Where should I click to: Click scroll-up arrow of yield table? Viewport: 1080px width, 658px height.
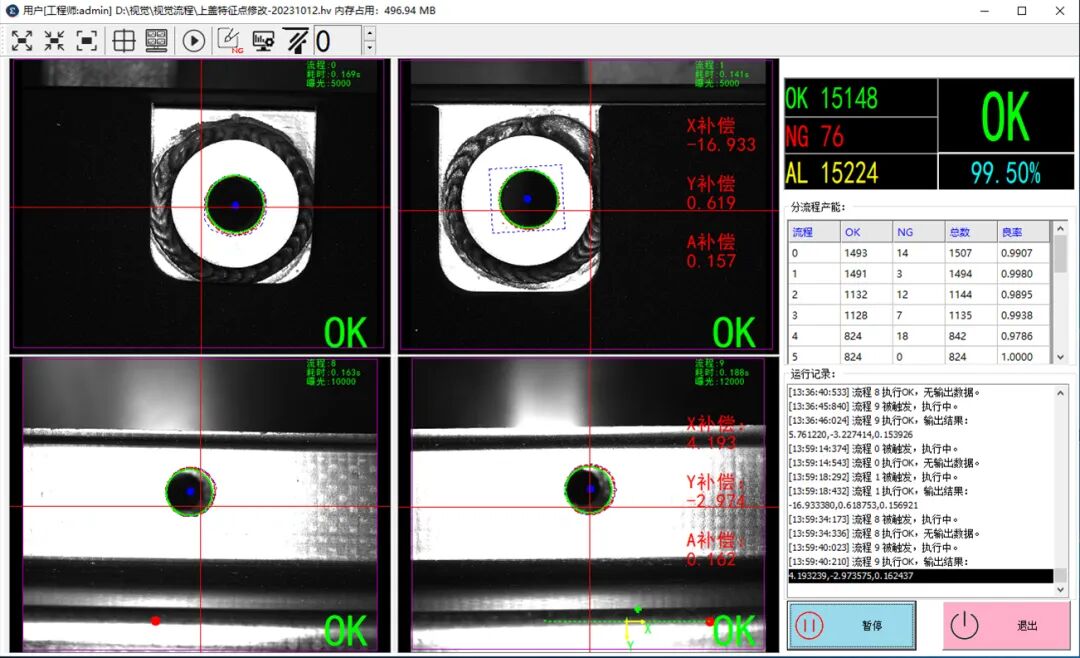click(1060, 228)
